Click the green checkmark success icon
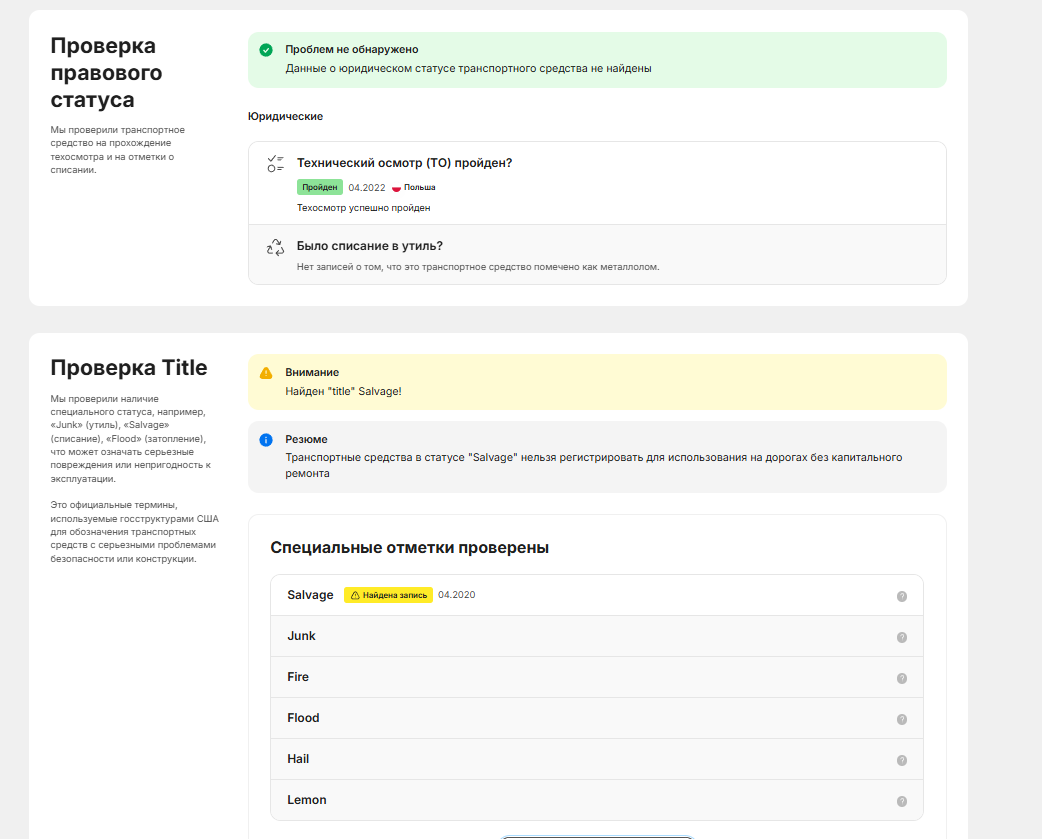The width and height of the screenshot is (1042, 839). tap(266, 50)
